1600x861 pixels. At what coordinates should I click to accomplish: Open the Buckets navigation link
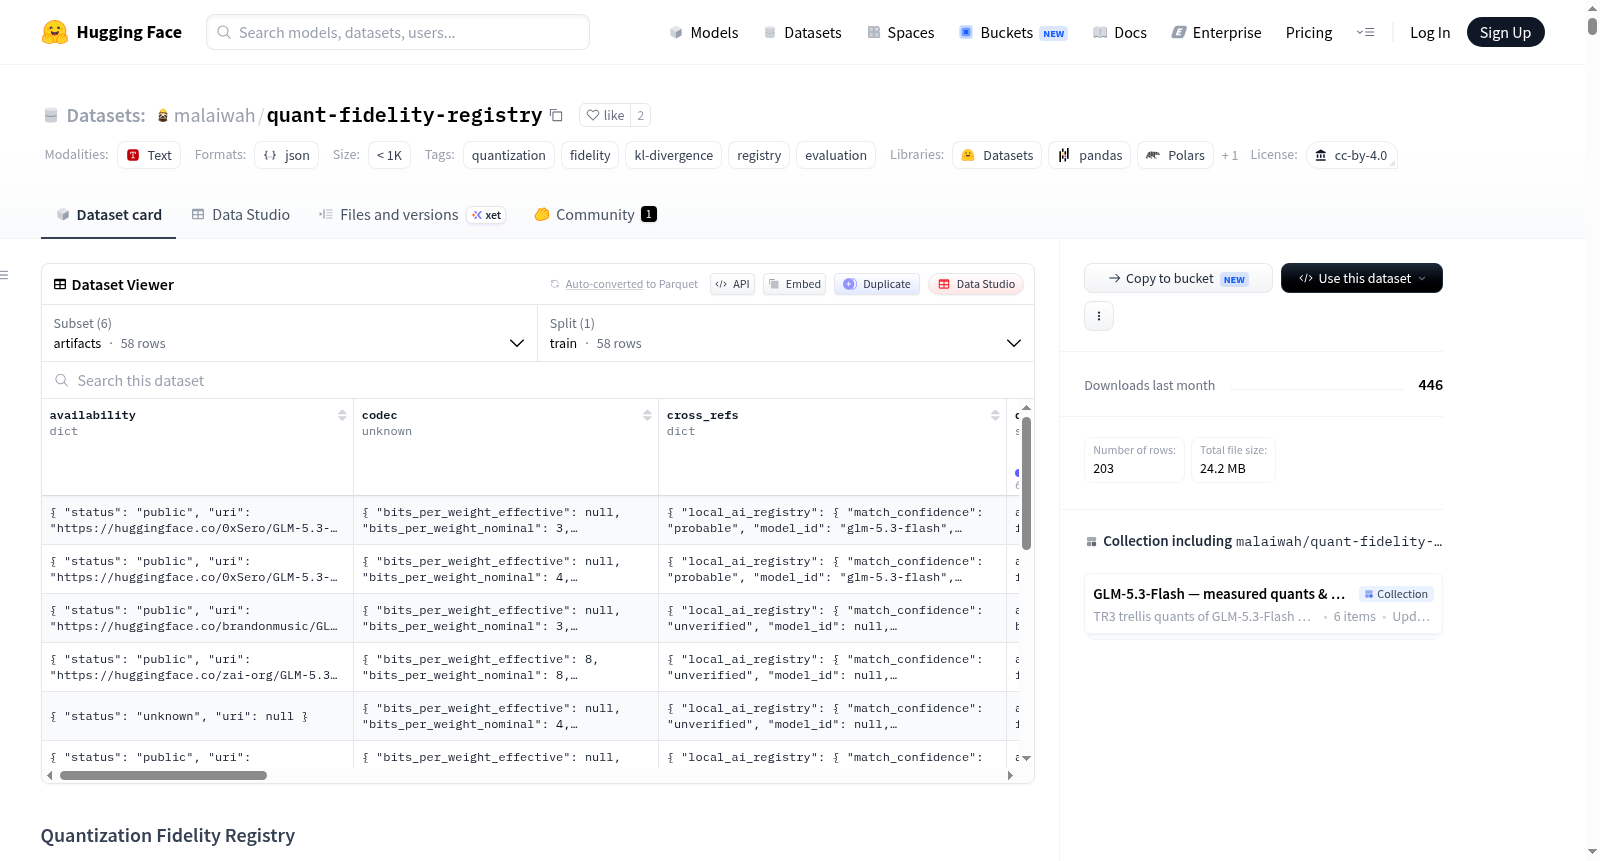(x=1013, y=32)
